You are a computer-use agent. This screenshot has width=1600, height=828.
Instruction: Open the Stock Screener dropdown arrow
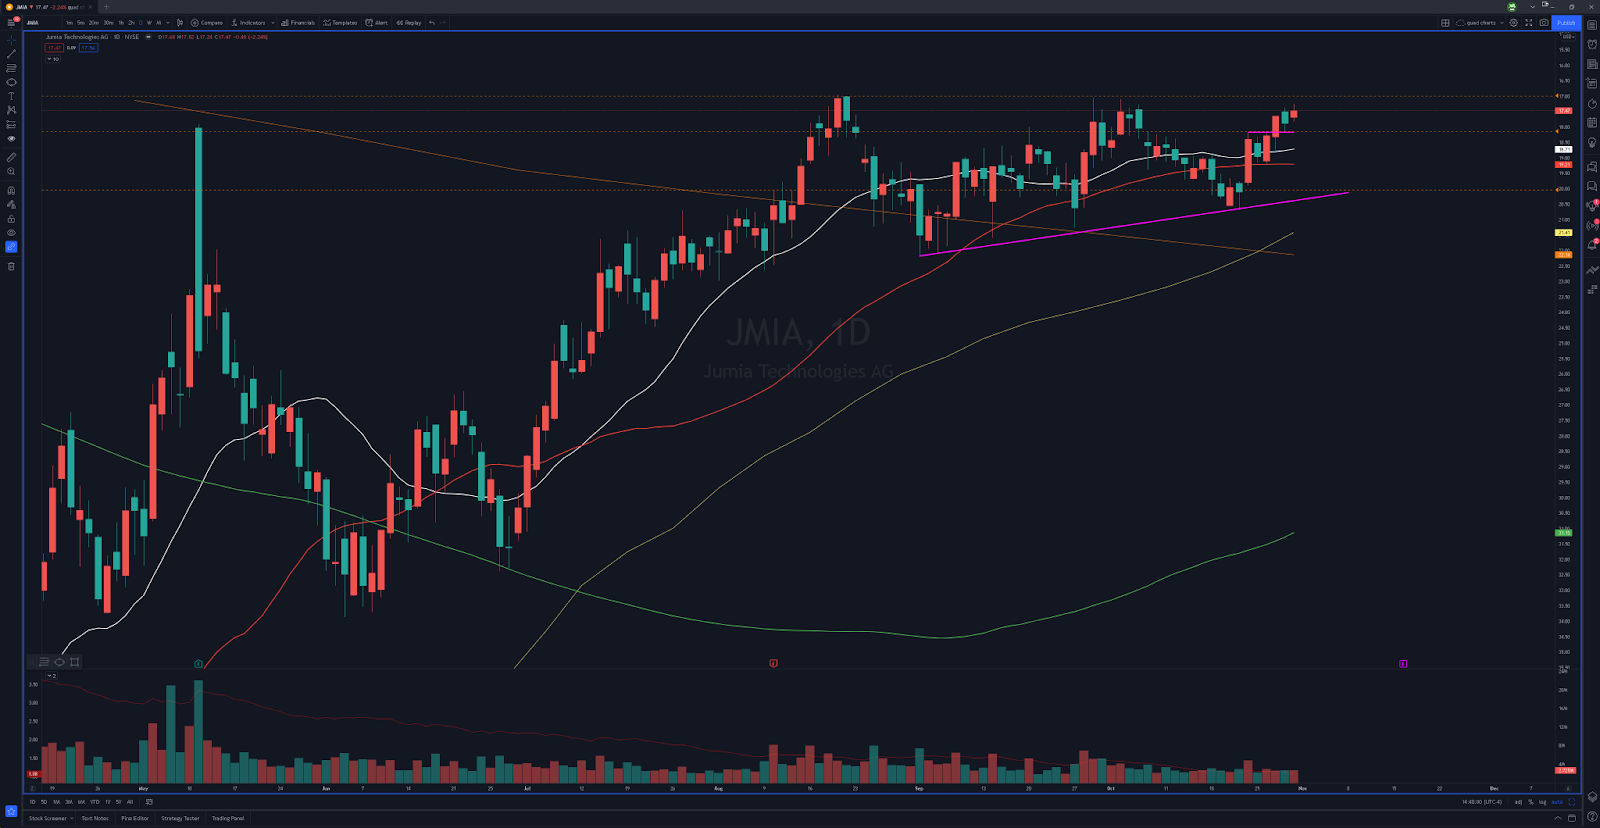[x=72, y=818]
